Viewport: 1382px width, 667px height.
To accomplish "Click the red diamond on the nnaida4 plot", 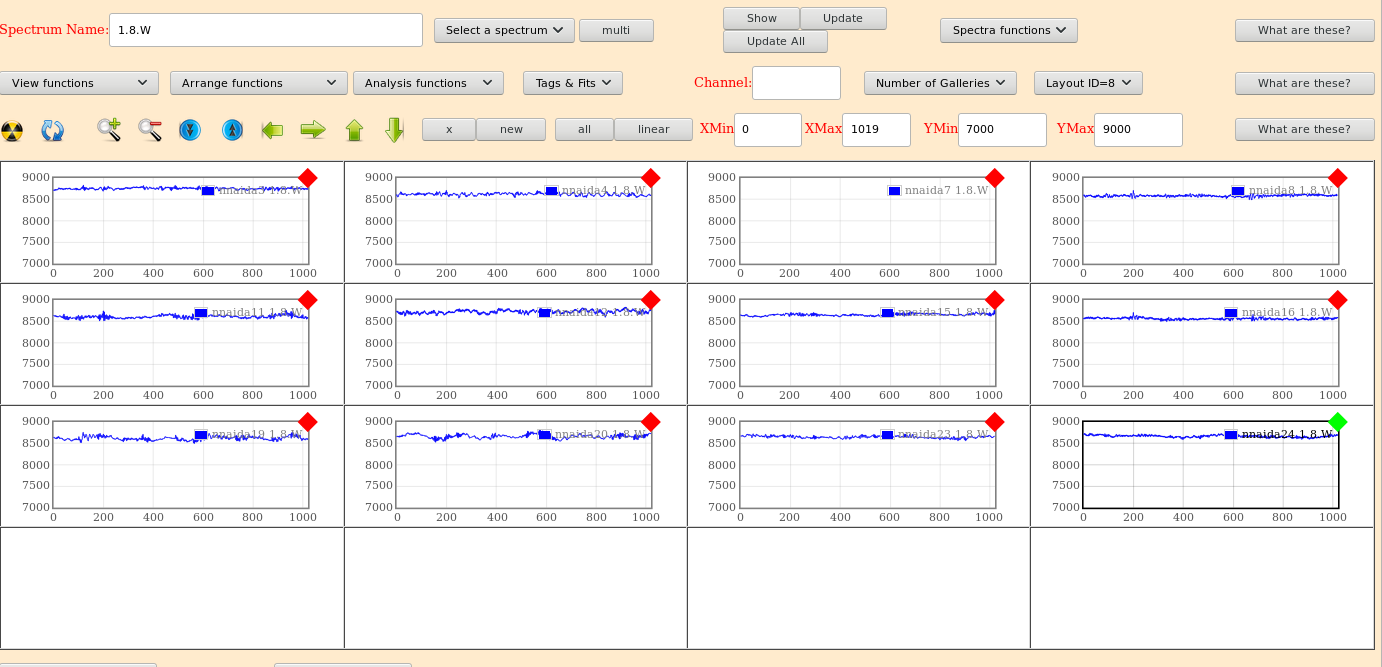I will pos(651,178).
